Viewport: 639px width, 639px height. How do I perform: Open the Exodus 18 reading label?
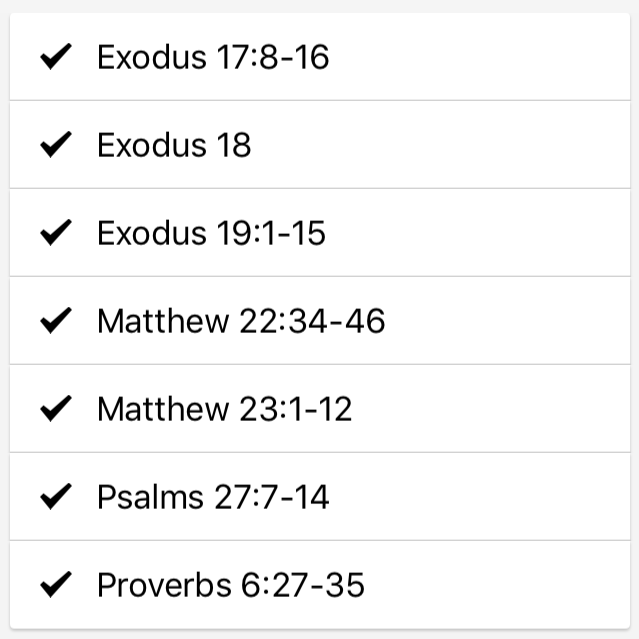(174, 146)
